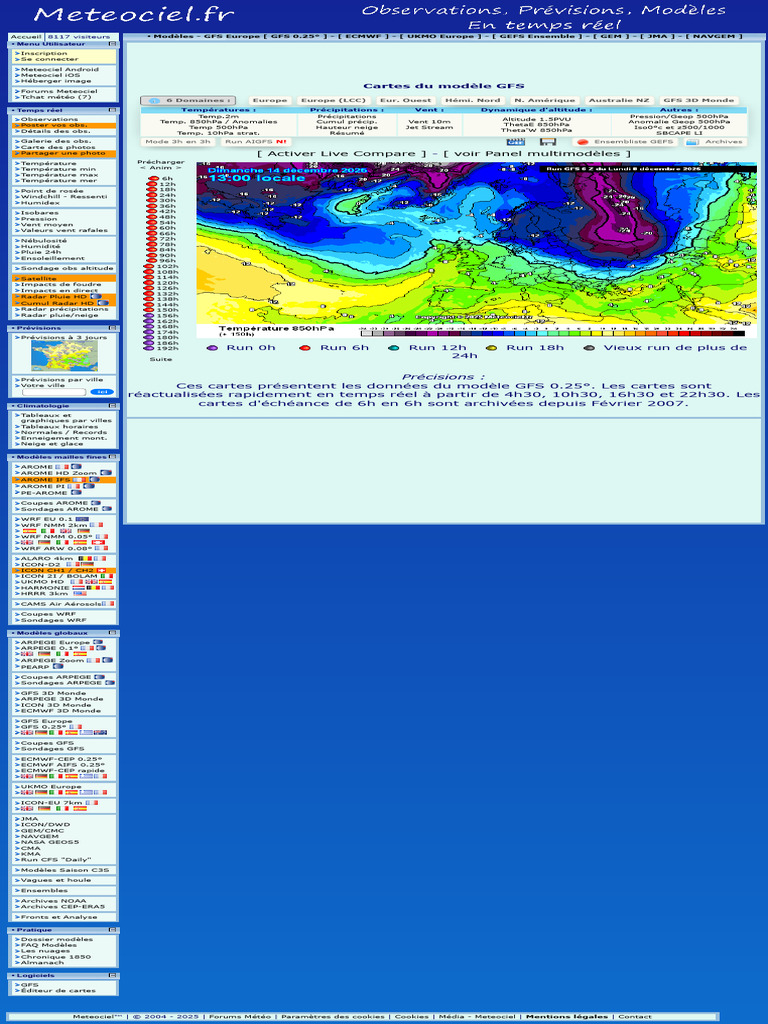The width and height of the screenshot is (768, 1024).
Task: Select the 192h forecast hour marker
Action: (x=149, y=348)
